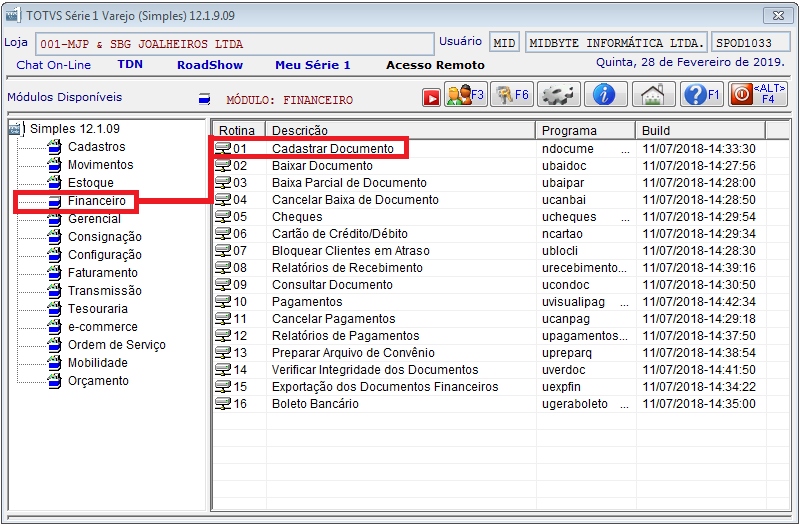Click the module icon beside MÓDULO: FINANCEIRO

click(205, 98)
